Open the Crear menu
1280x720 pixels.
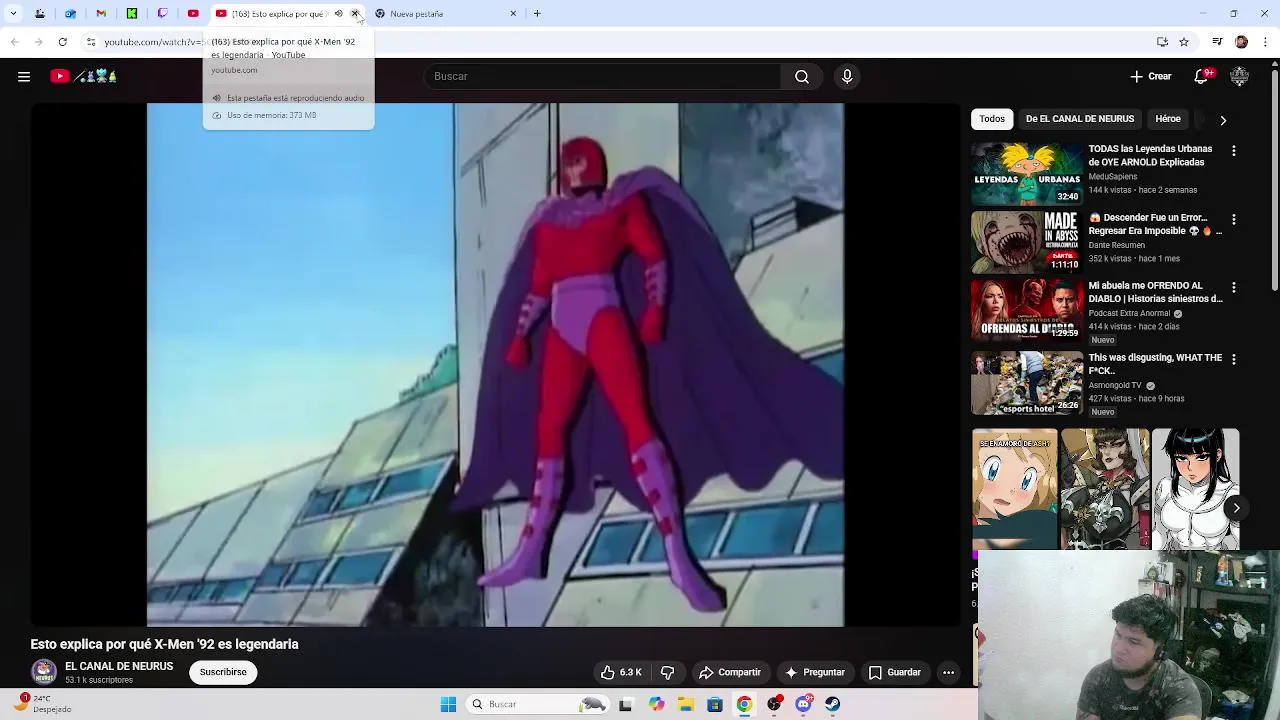[x=1151, y=76]
